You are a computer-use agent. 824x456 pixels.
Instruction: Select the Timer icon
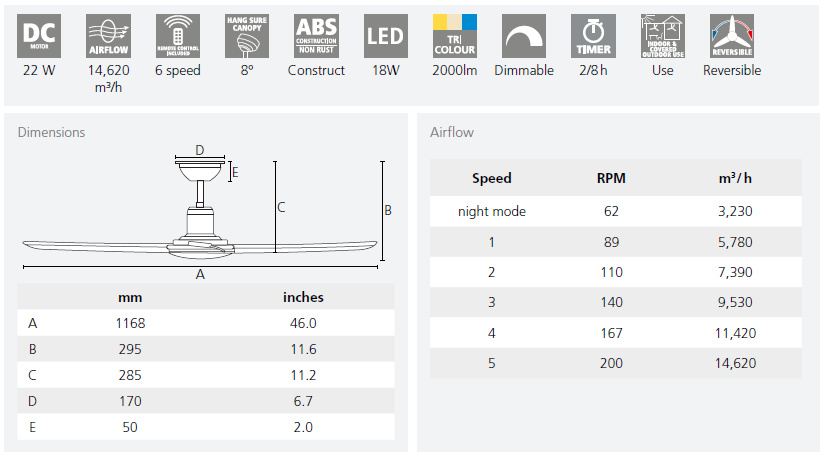tap(592, 37)
